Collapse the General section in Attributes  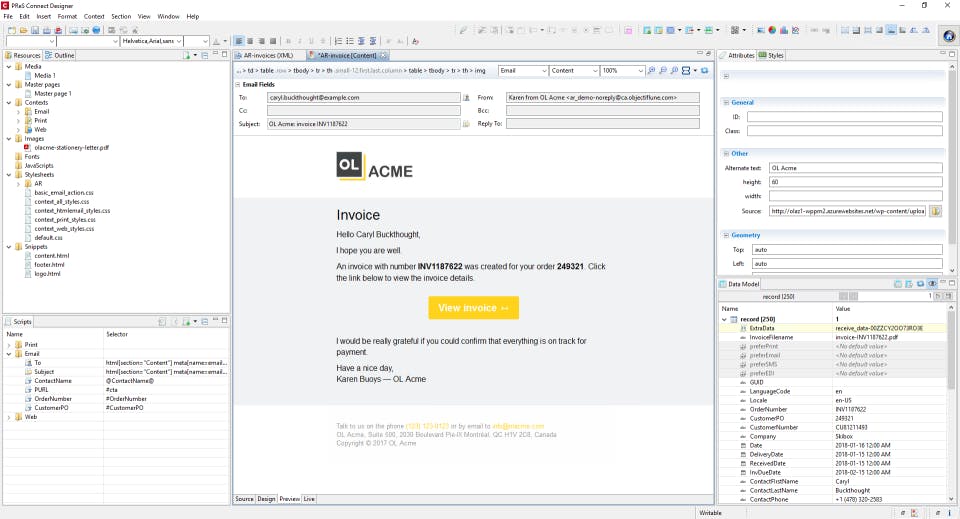[x=726, y=103]
